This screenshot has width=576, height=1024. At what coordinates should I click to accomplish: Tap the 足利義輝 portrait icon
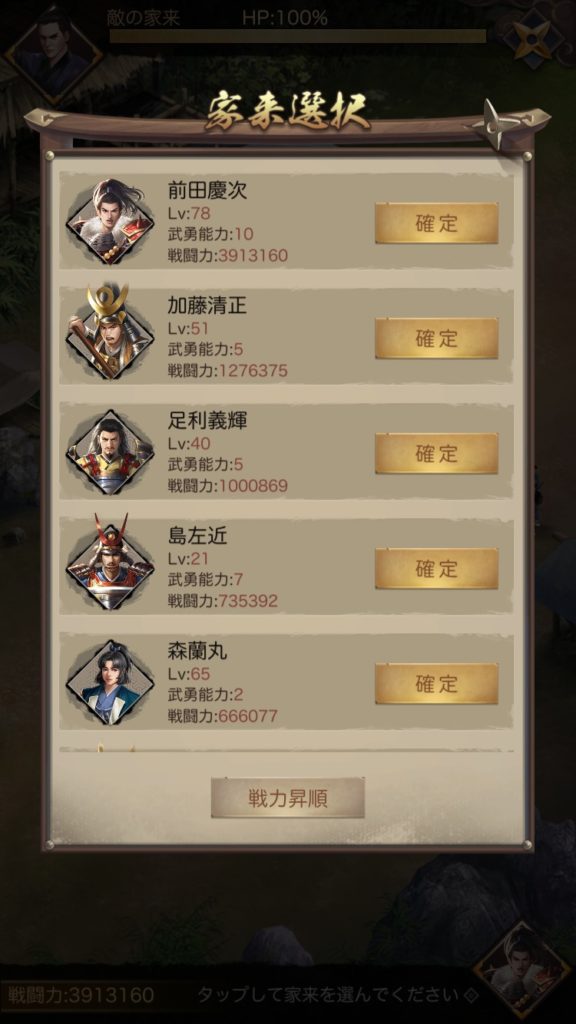110,452
